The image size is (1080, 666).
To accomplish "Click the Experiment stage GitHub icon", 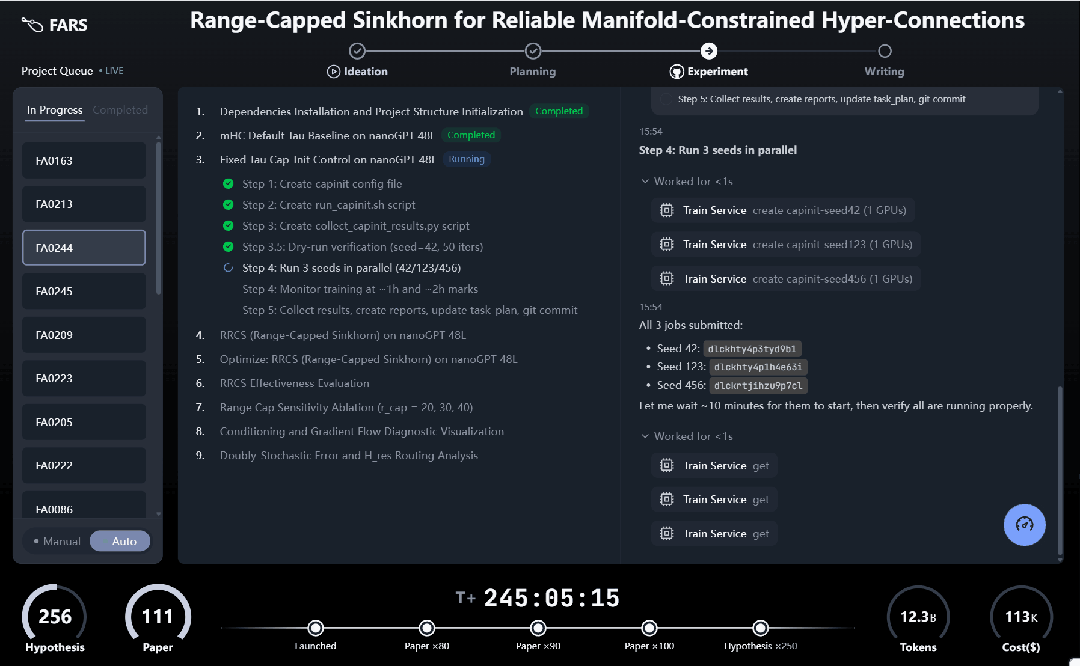I will click(x=676, y=71).
